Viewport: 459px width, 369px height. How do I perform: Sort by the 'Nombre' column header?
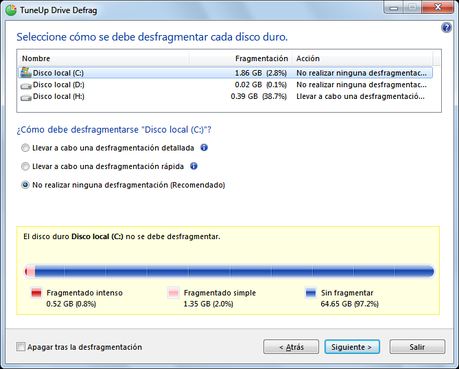[x=103, y=58]
